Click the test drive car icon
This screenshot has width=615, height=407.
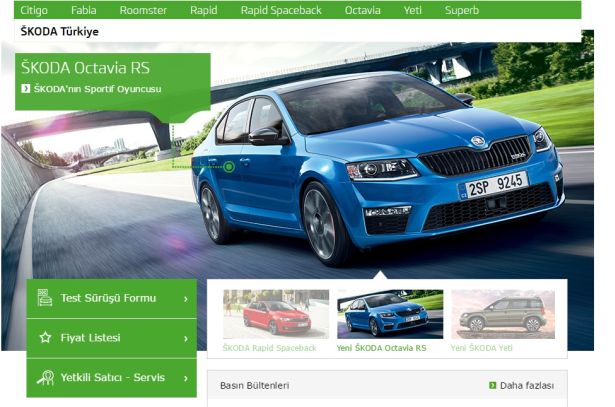pyautogui.click(x=45, y=298)
